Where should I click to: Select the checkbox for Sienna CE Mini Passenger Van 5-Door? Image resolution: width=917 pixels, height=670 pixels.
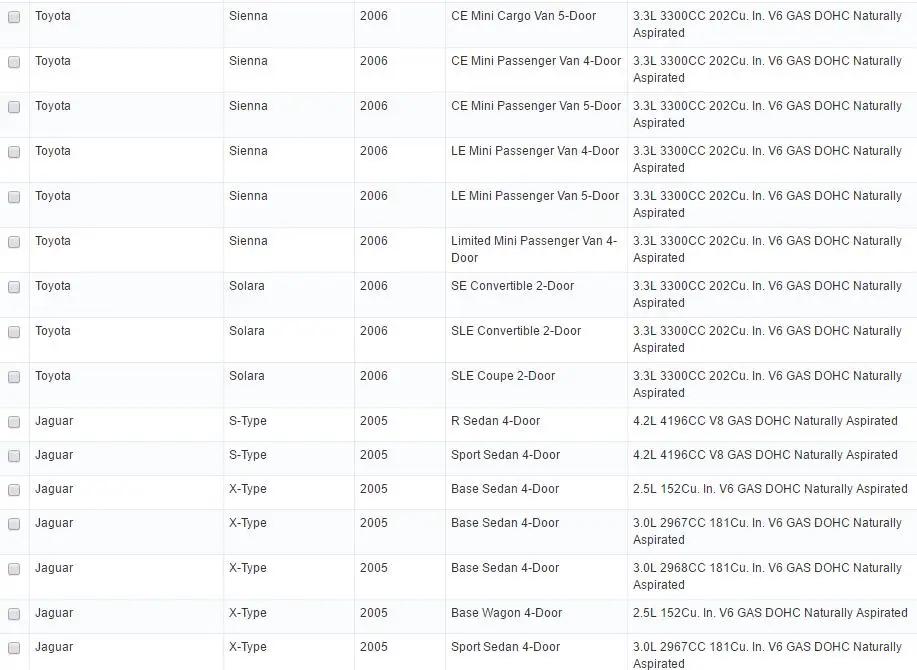click(x=14, y=107)
